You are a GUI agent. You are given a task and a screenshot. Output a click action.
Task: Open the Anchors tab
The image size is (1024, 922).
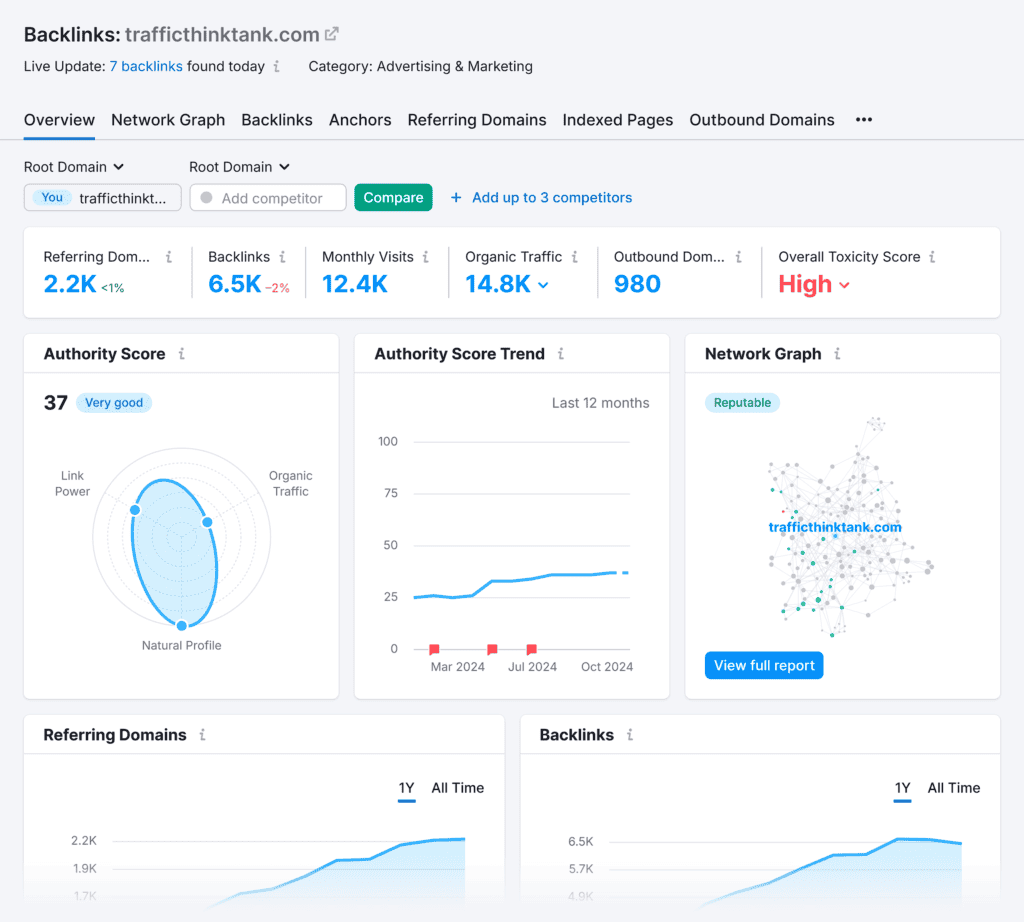coord(360,120)
